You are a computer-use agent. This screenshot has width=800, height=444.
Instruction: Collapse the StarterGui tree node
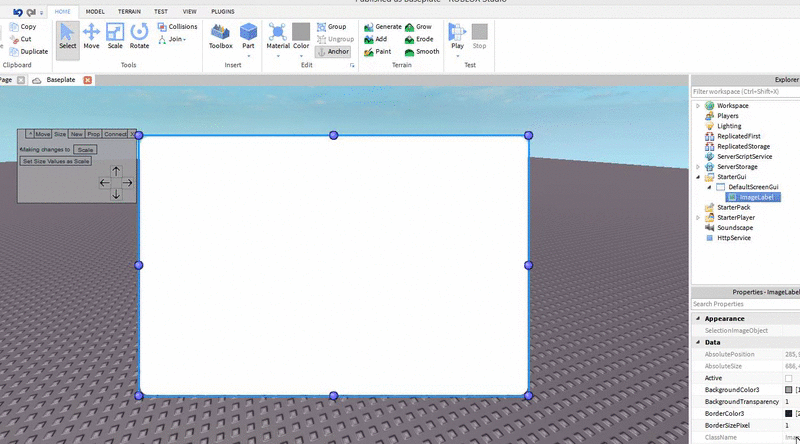[x=698, y=176]
